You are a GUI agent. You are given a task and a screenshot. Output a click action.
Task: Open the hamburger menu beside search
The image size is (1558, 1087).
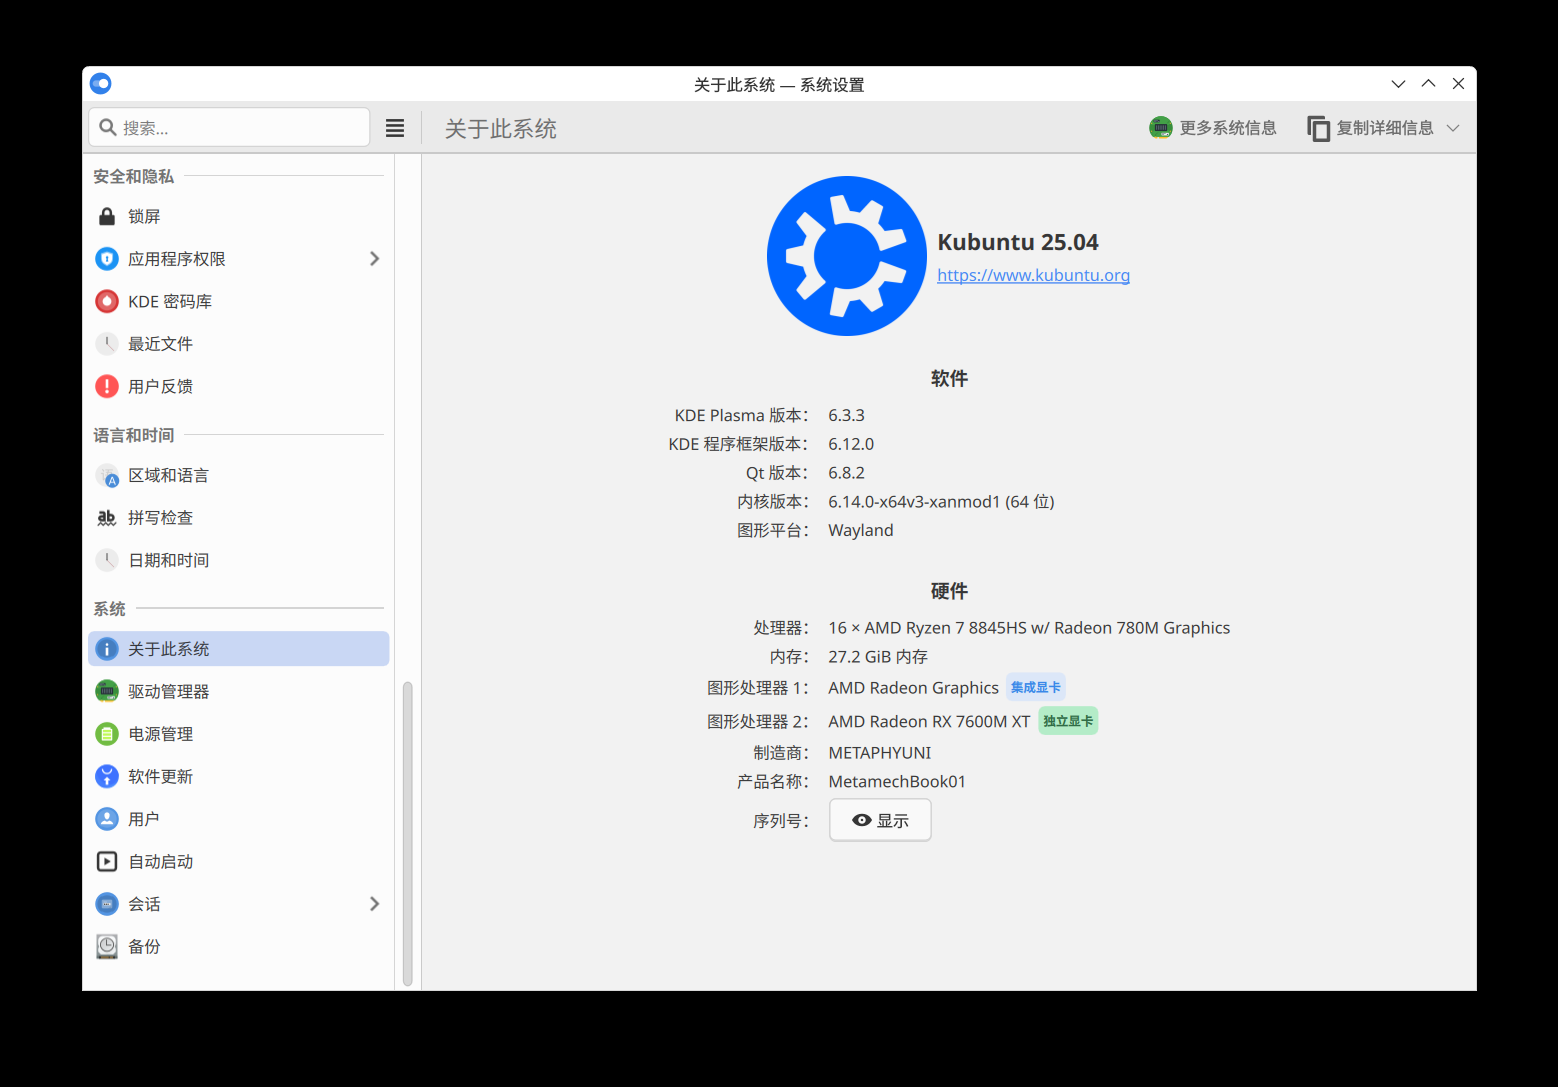(x=395, y=128)
